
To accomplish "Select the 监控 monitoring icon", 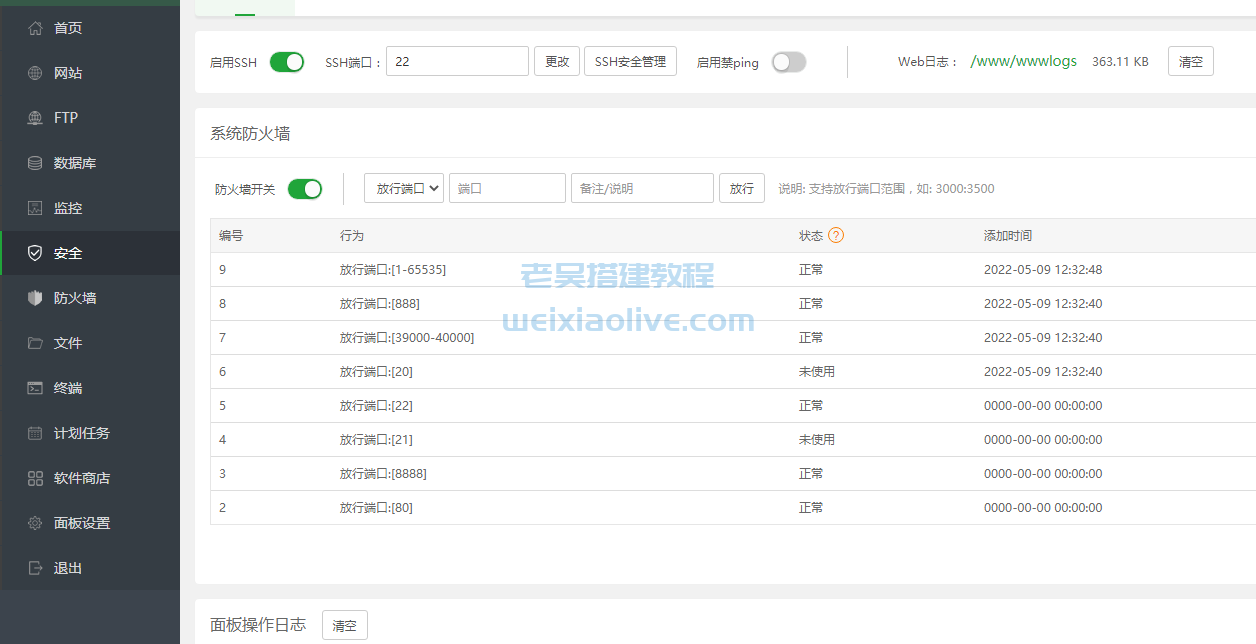I will click(33, 207).
